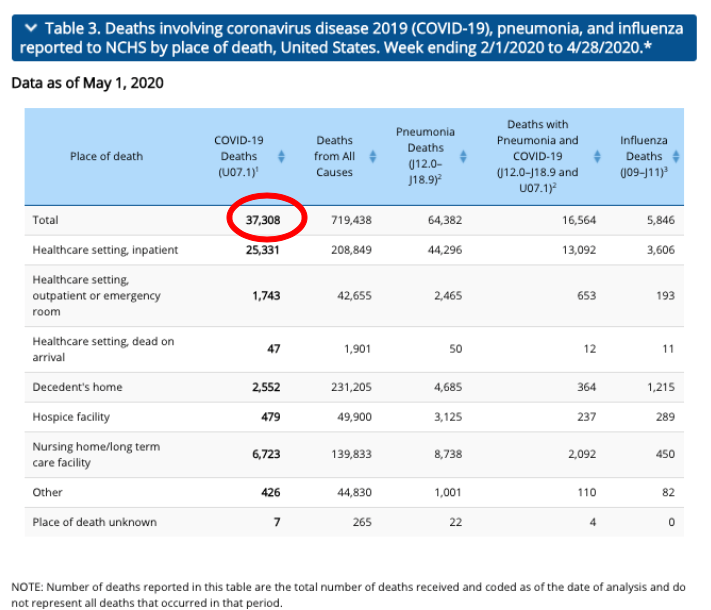Select dead on arrival pneumonia deaths 50

tap(456, 349)
